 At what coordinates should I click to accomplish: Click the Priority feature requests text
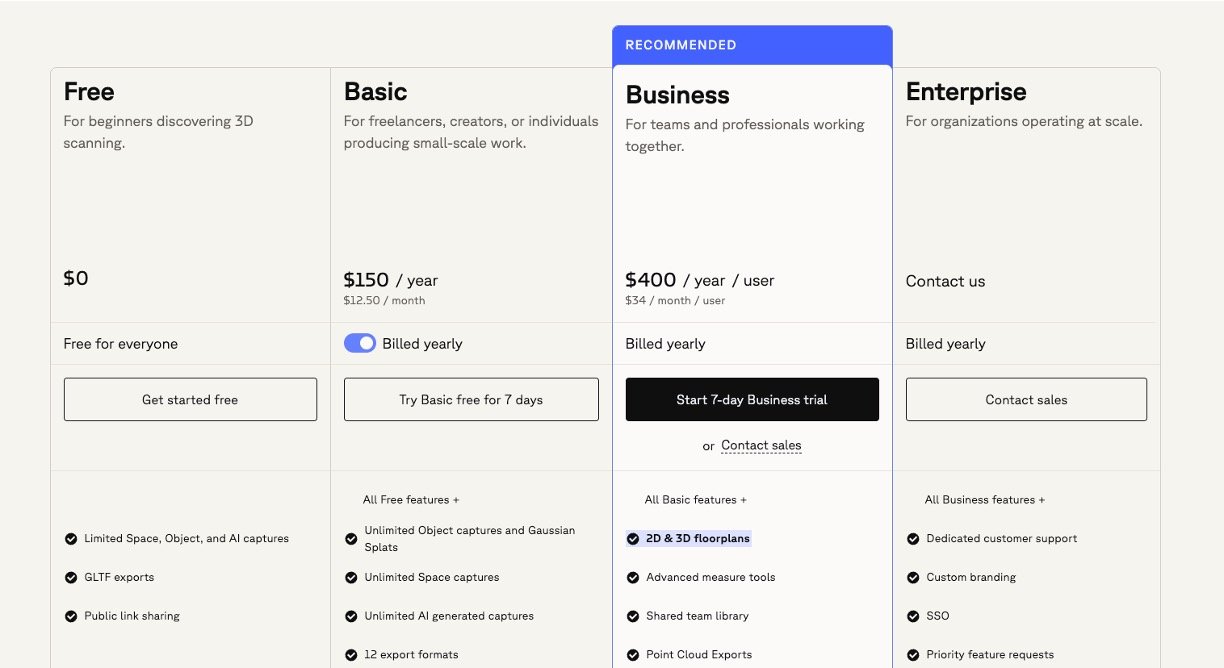click(990, 655)
